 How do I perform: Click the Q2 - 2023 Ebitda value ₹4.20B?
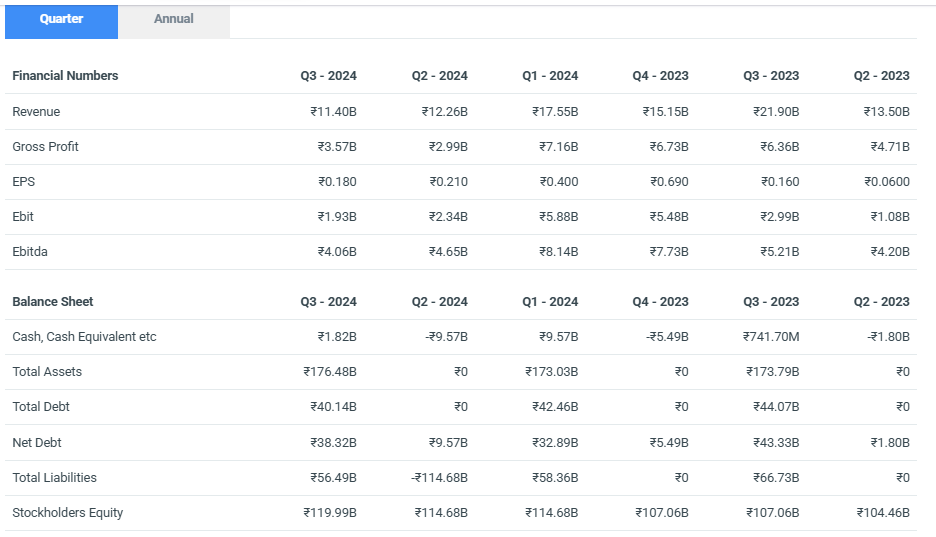(x=887, y=252)
